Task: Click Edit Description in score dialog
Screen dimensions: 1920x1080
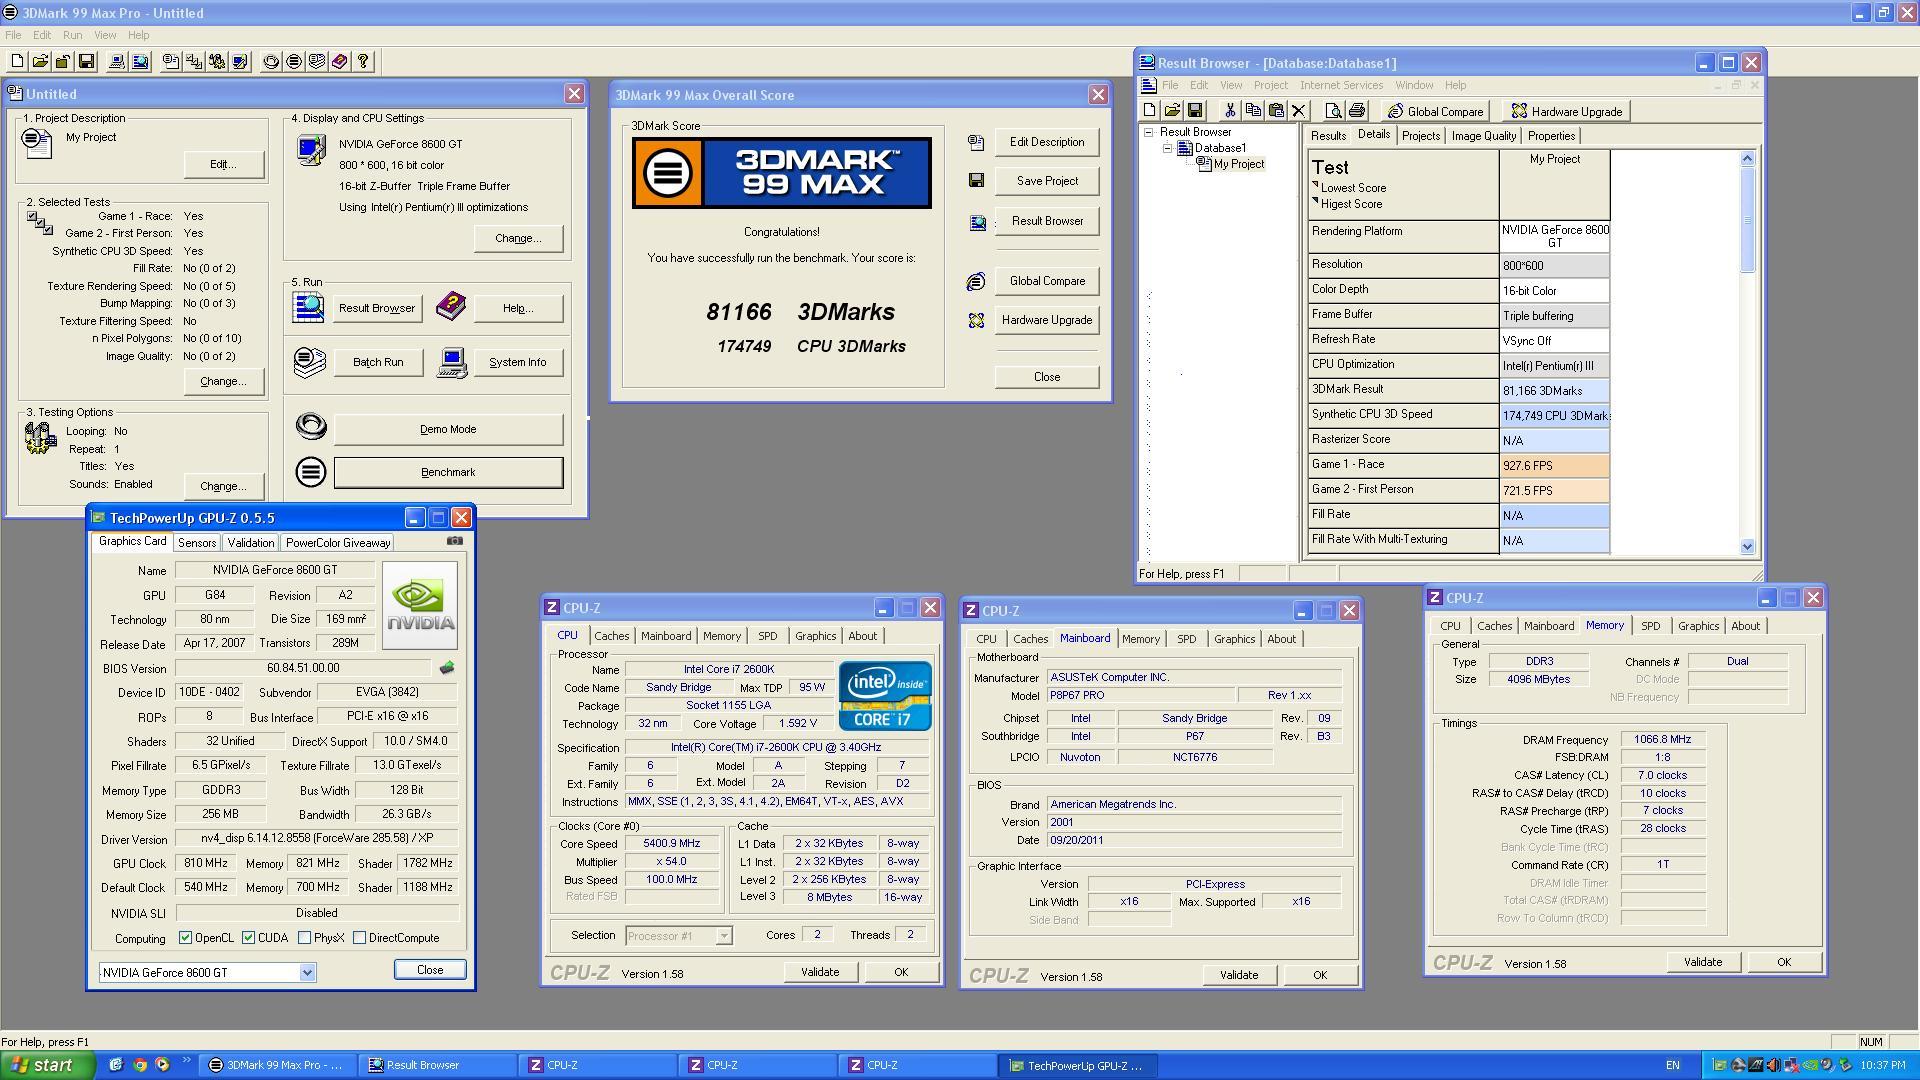Action: pos(1046,142)
